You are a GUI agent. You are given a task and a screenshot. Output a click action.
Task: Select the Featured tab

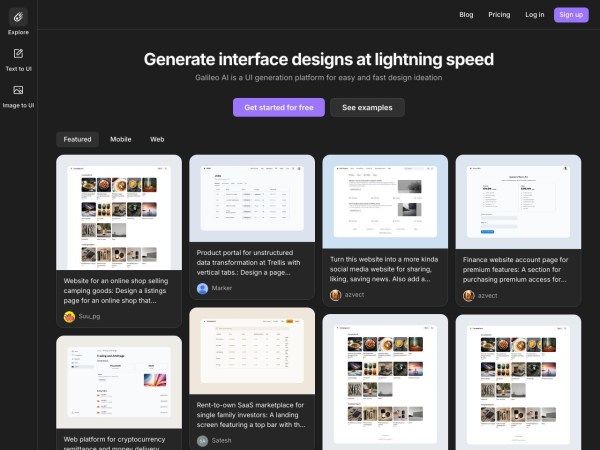77,139
